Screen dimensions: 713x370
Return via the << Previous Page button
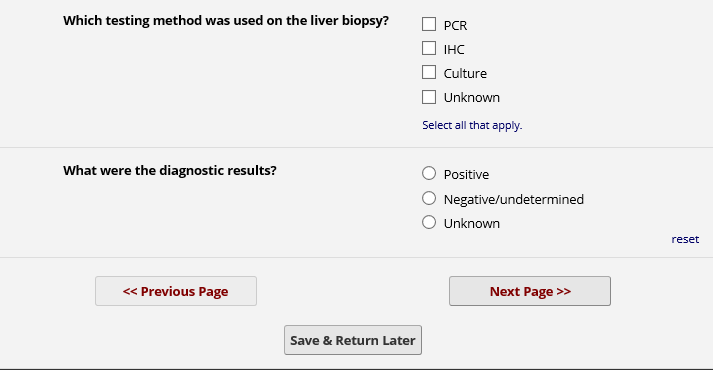[x=176, y=291]
